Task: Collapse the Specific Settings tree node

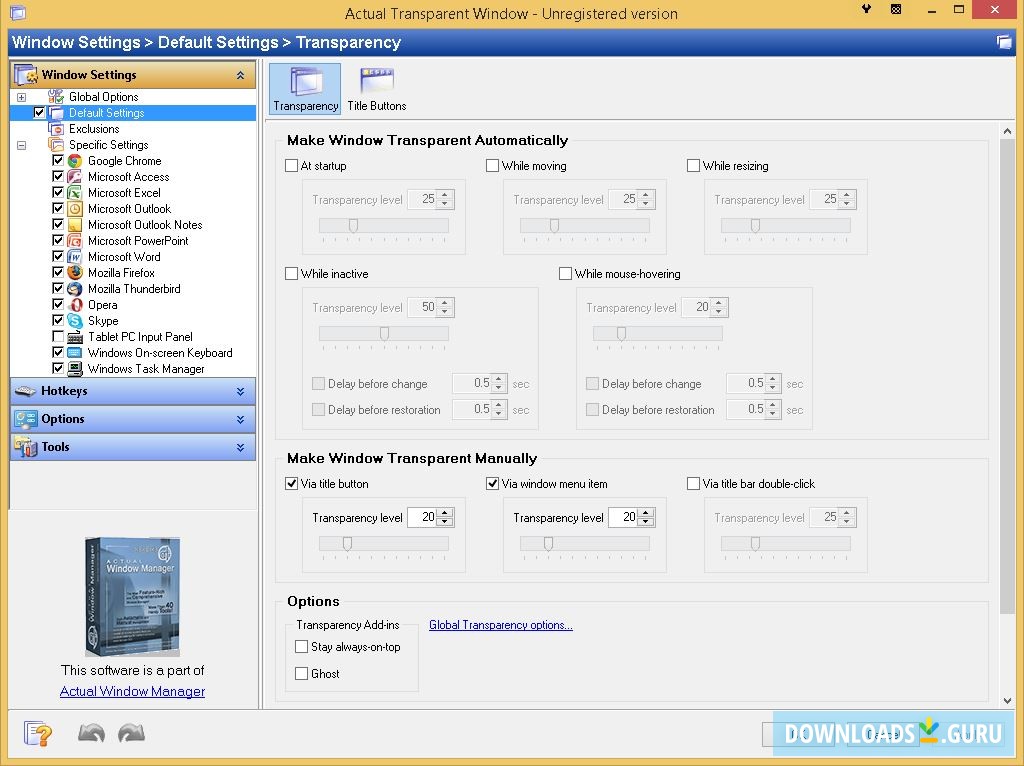Action: (x=22, y=145)
